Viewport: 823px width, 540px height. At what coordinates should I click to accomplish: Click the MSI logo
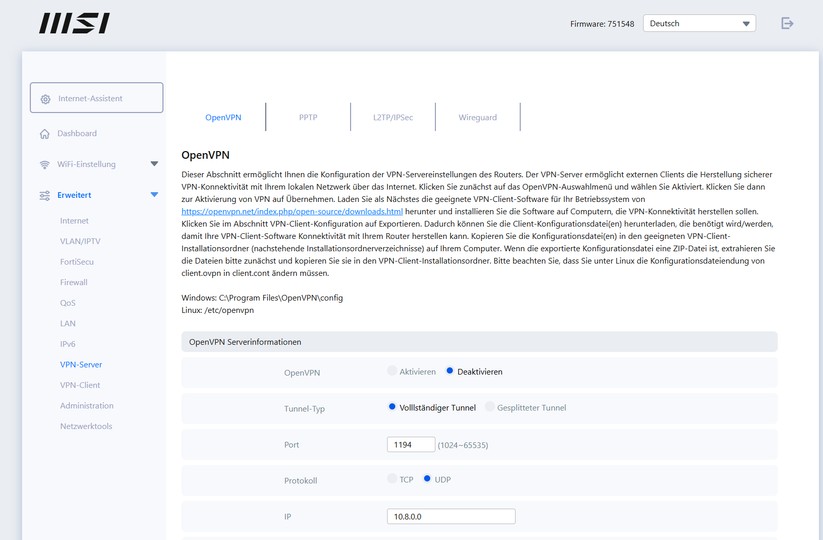click(74, 23)
